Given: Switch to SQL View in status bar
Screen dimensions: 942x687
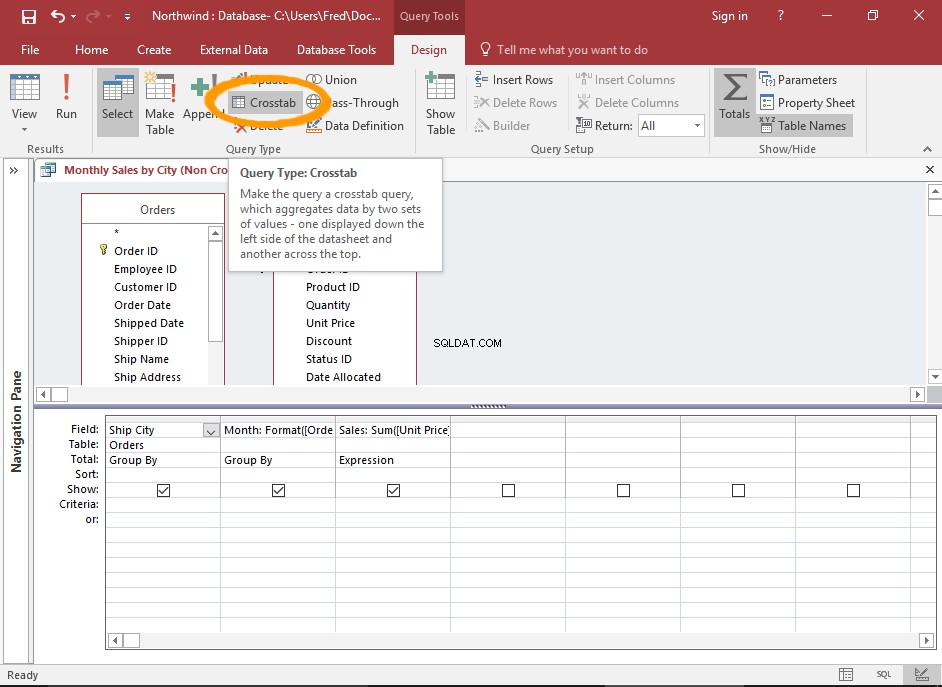Looking at the screenshot, I should pos(884,674).
